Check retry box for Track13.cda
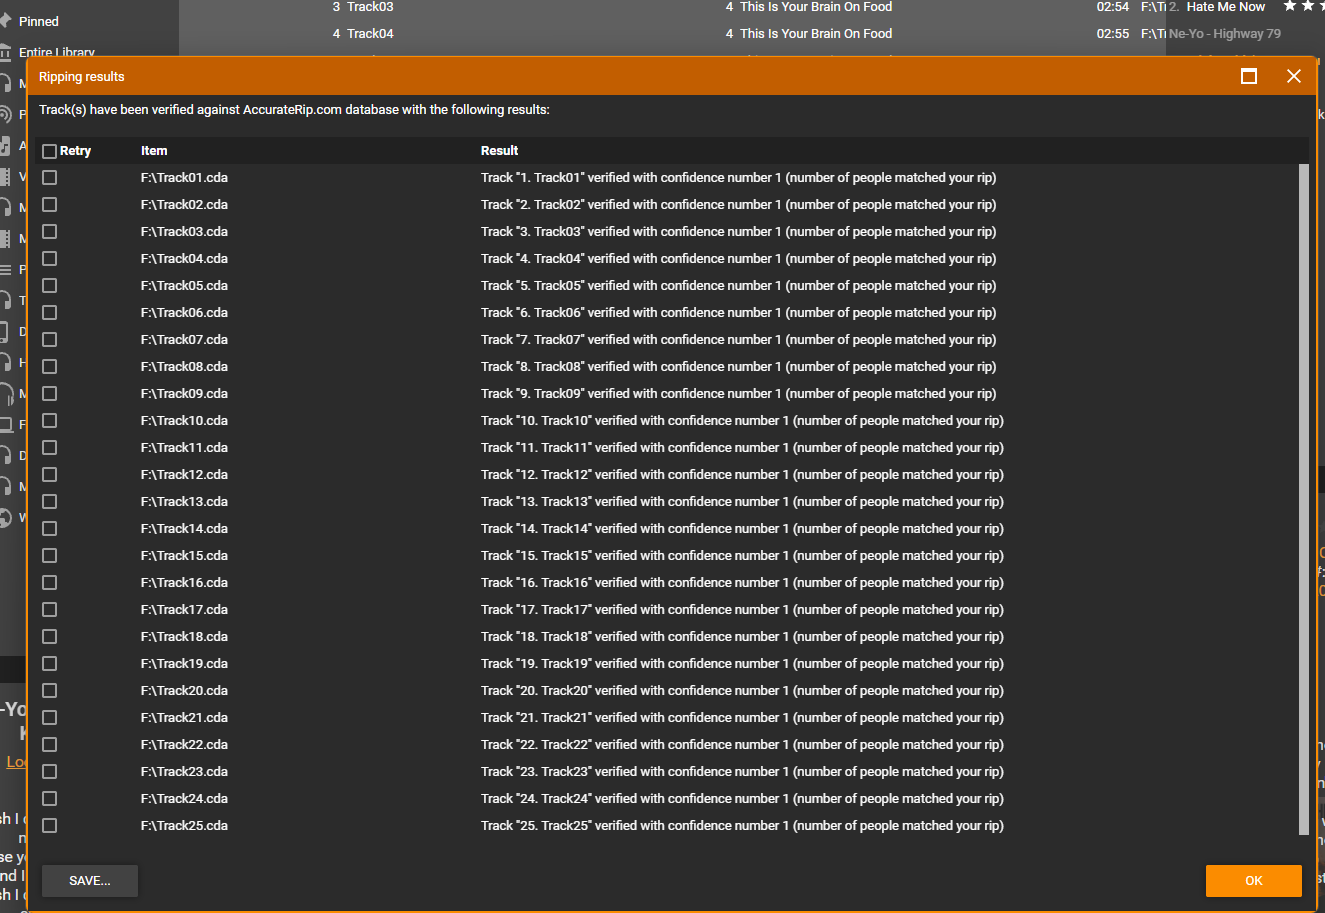1325x913 pixels. [49, 502]
